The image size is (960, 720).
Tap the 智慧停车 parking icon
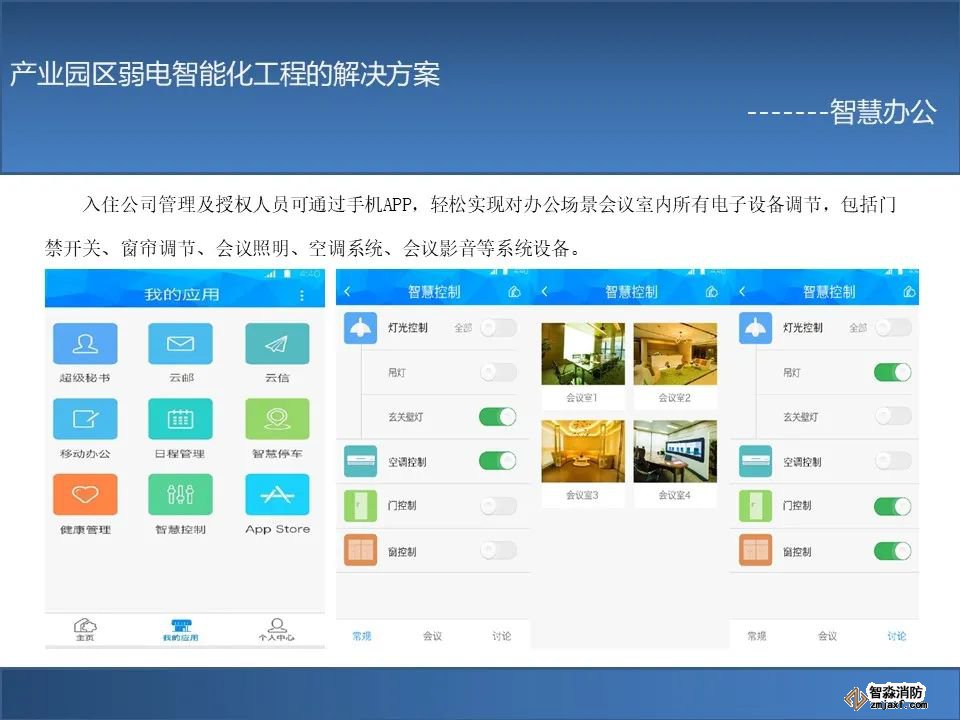pyautogui.click(x=277, y=419)
